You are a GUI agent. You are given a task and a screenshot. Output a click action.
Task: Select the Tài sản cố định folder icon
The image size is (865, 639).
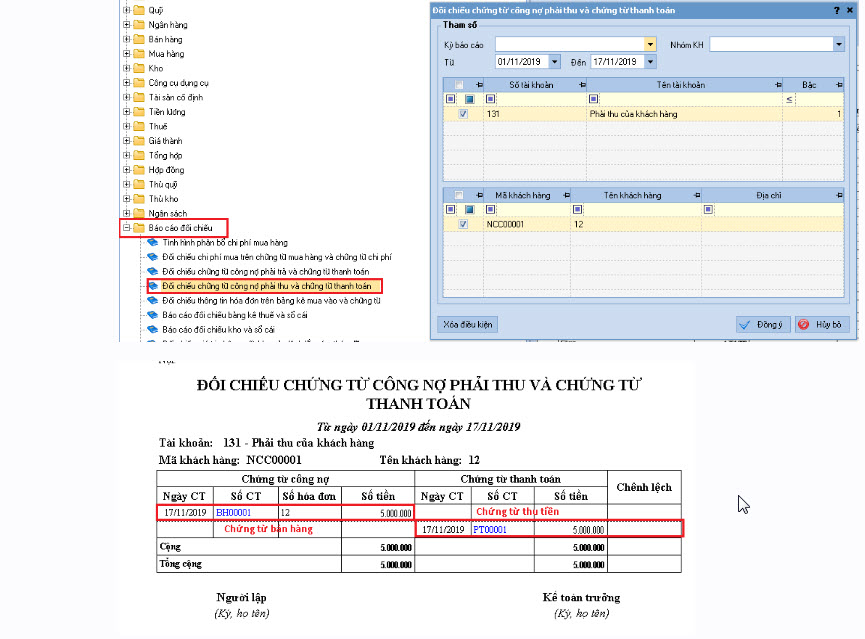[139, 97]
